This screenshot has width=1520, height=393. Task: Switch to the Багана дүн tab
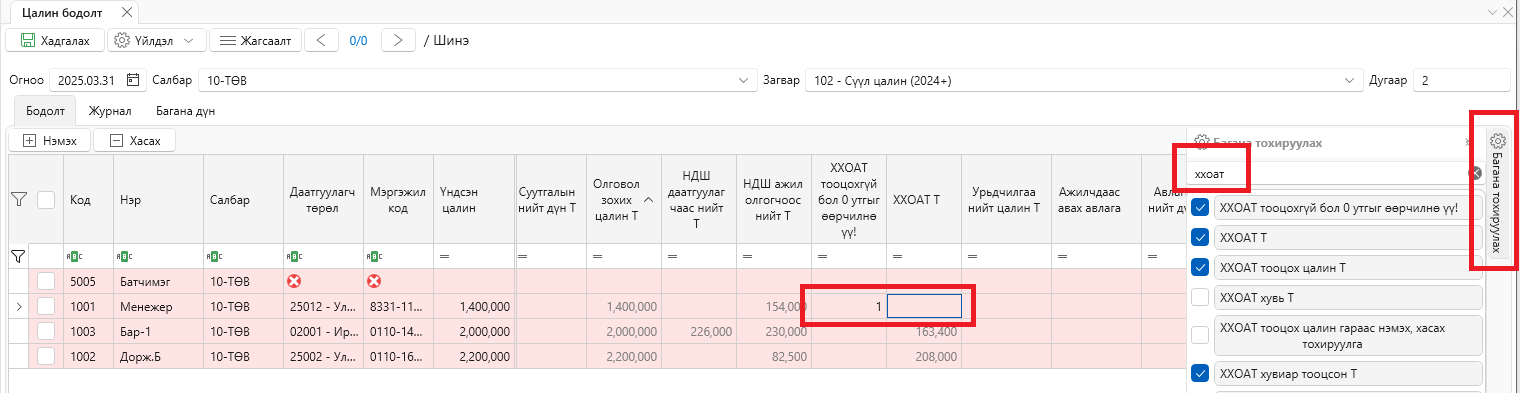click(184, 111)
